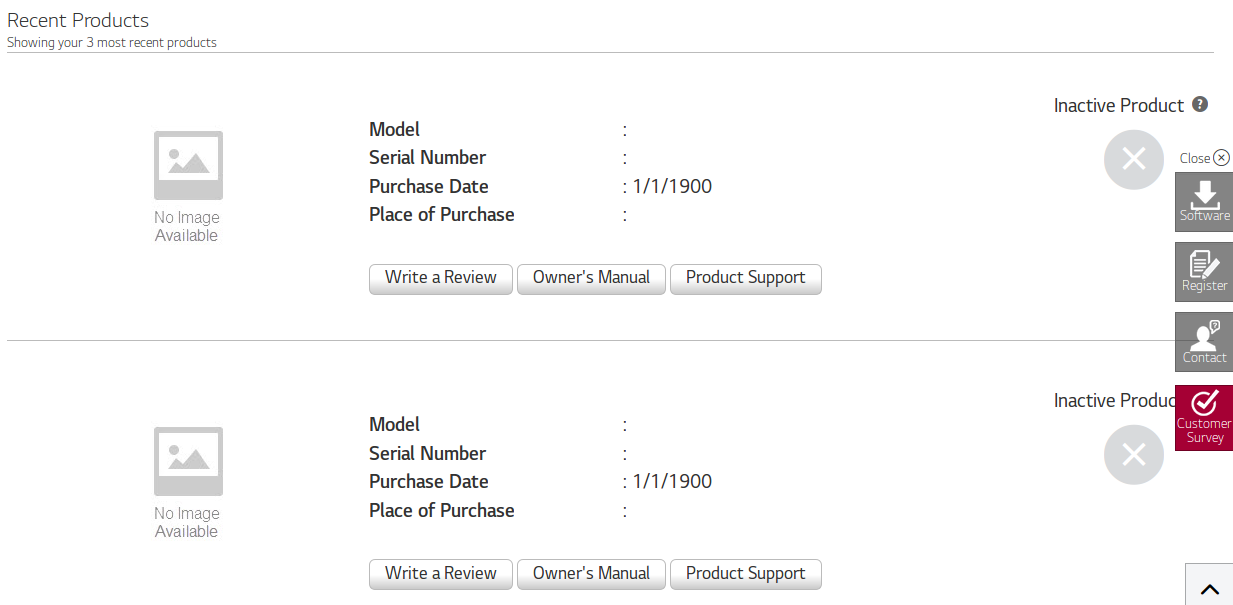
Task: Click the Recent Products heading
Action: click(x=78, y=20)
